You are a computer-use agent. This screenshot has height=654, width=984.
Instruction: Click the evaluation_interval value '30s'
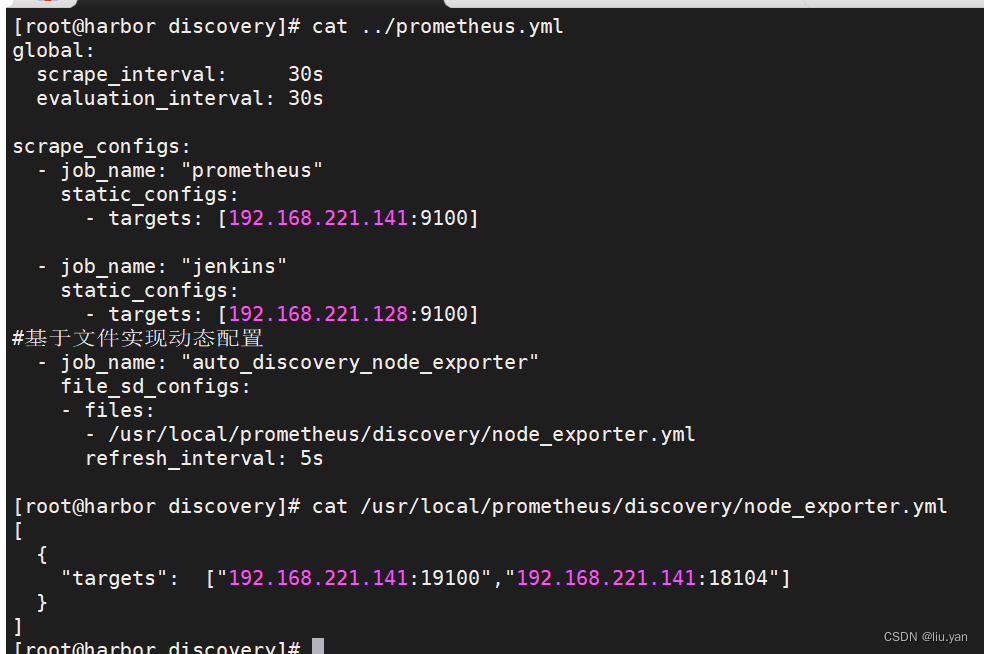point(306,98)
